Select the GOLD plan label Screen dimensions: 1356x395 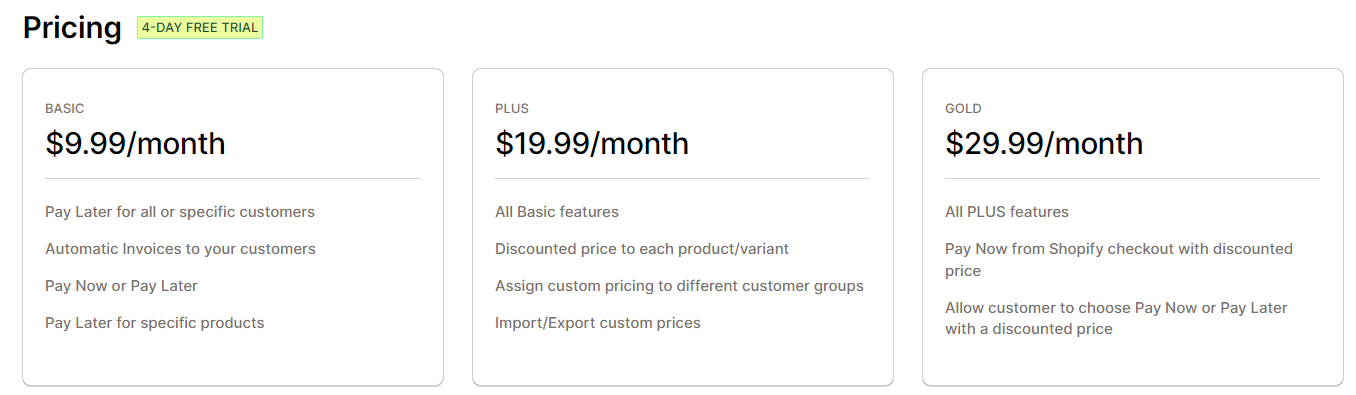click(963, 108)
